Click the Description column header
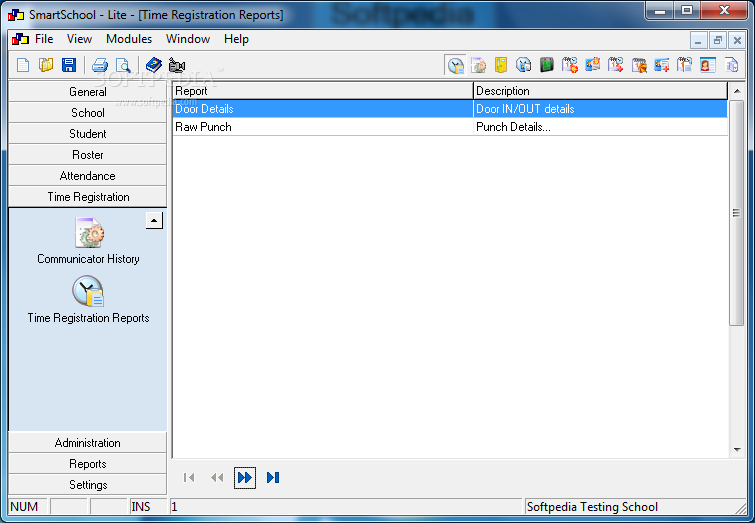Viewport: 755px width, 523px height. [600, 91]
